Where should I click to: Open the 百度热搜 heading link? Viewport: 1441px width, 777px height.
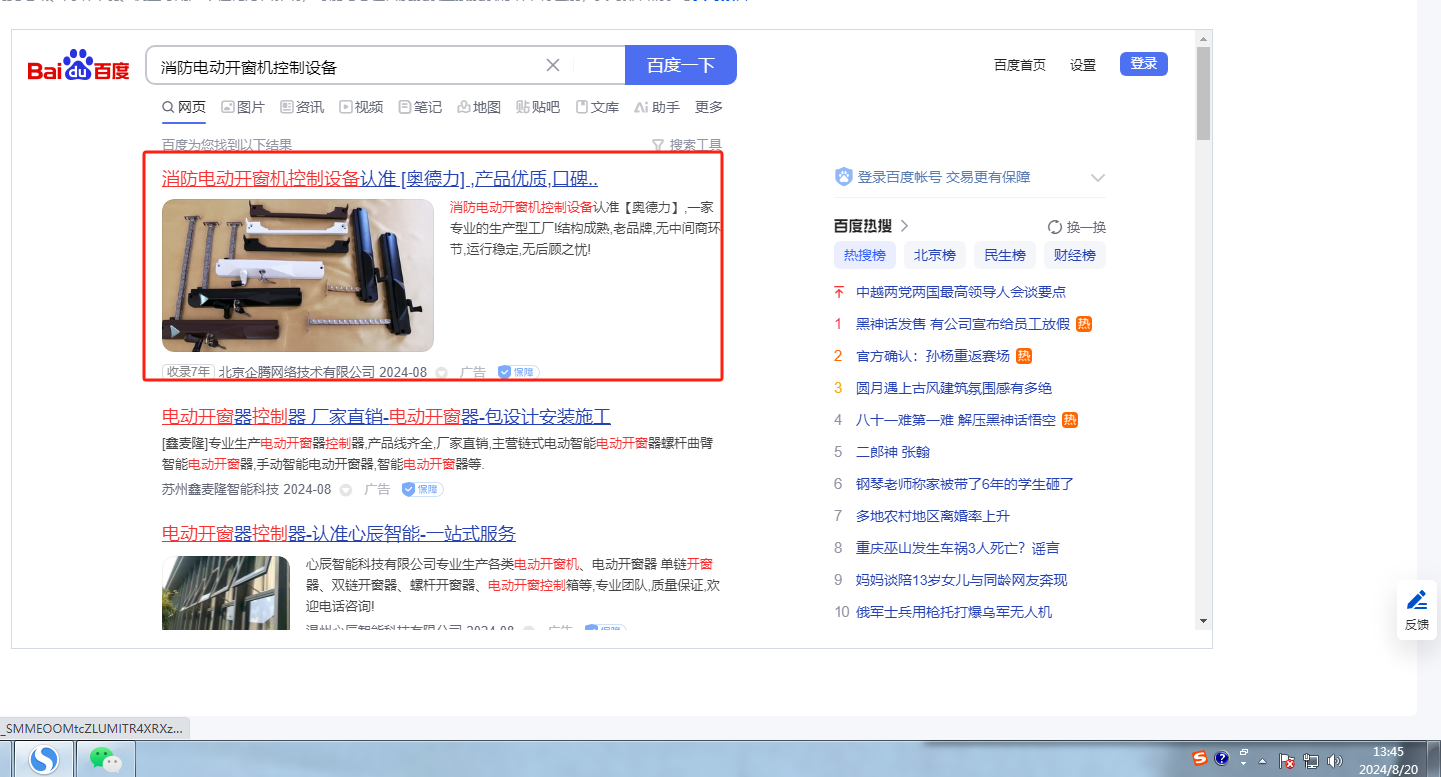871,226
